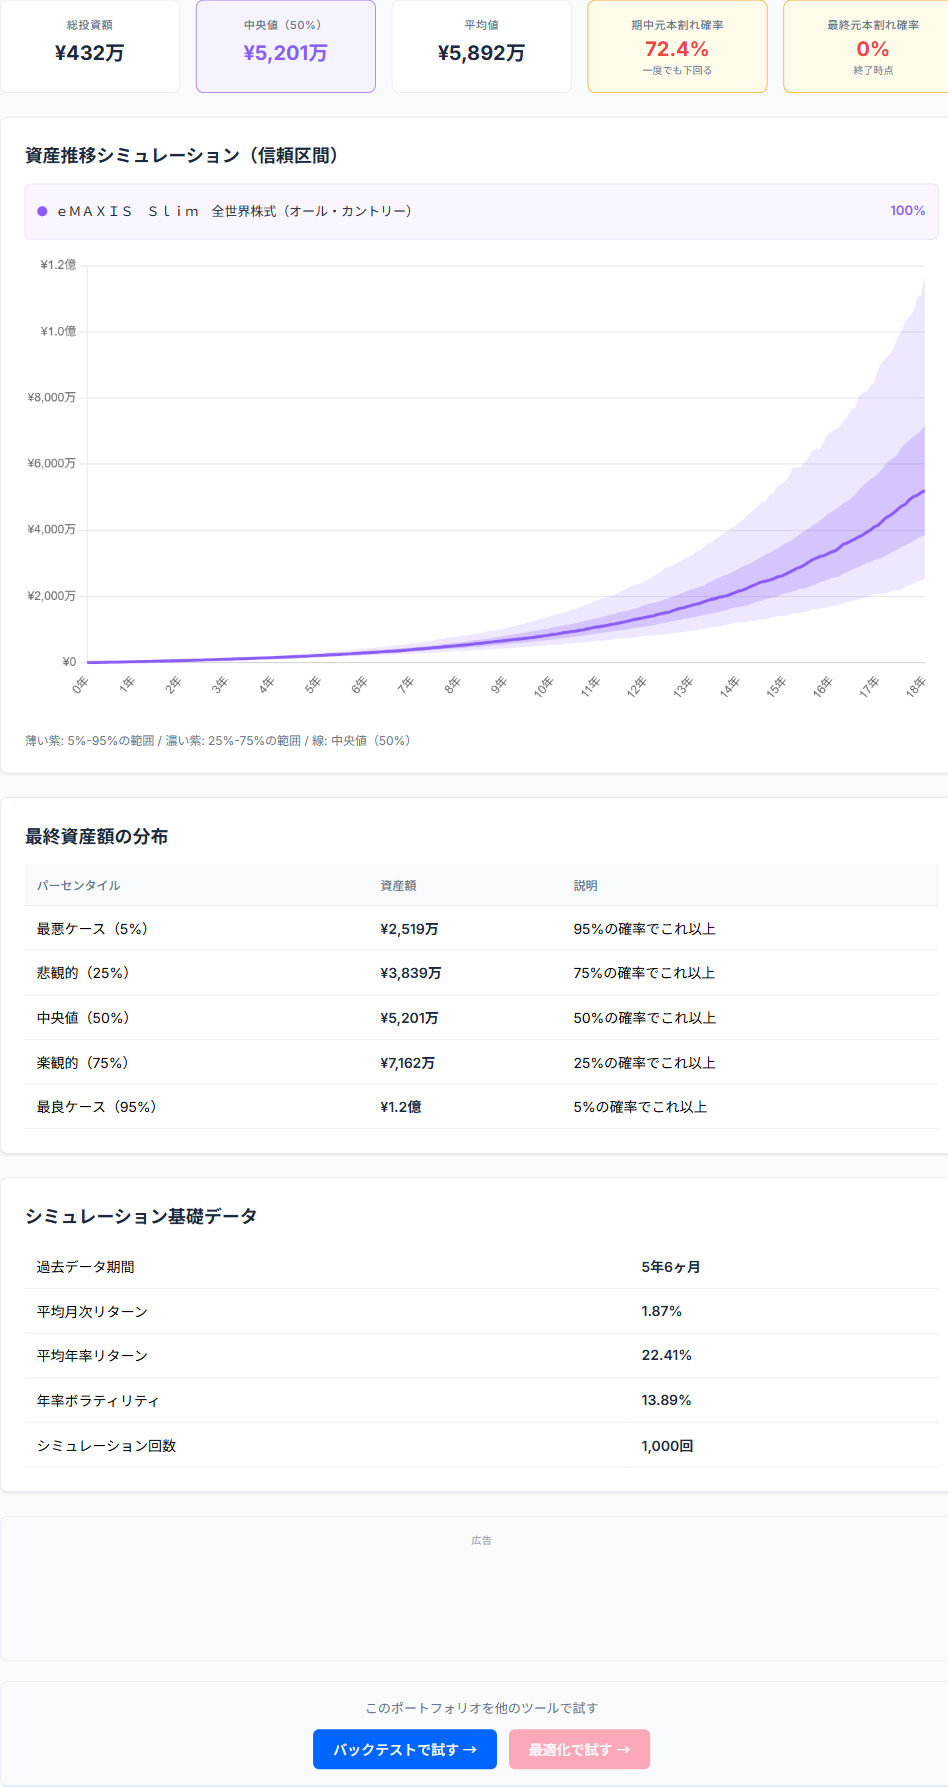
Task: Click the 5%の確率でこれ以上 description
Action: pos(640,1106)
